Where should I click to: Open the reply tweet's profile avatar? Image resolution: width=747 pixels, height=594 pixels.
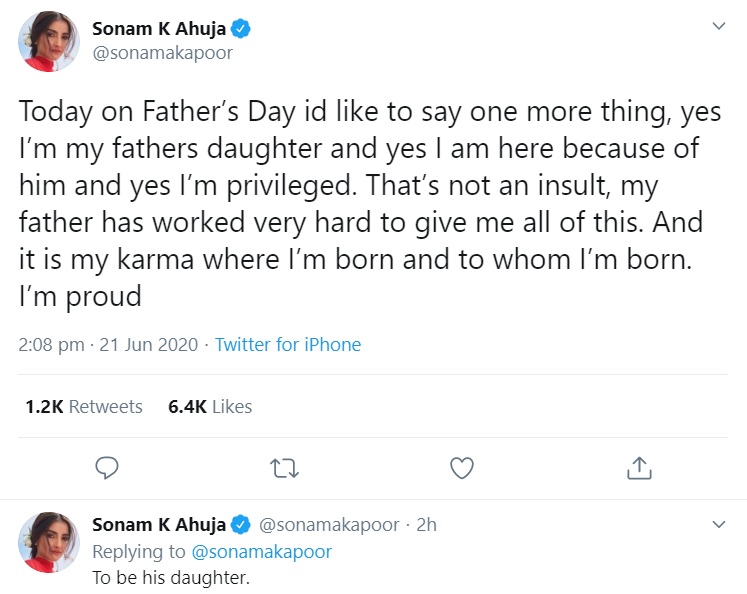49,542
